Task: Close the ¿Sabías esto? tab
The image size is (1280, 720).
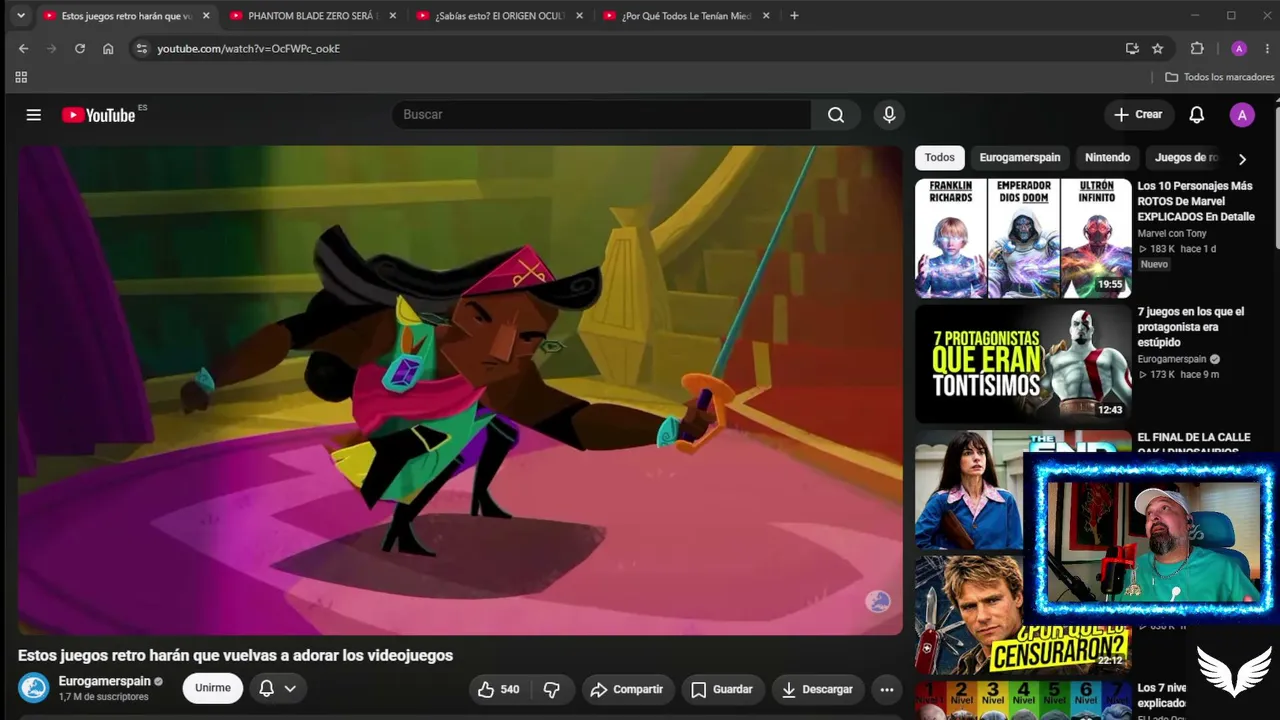Action: click(579, 16)
